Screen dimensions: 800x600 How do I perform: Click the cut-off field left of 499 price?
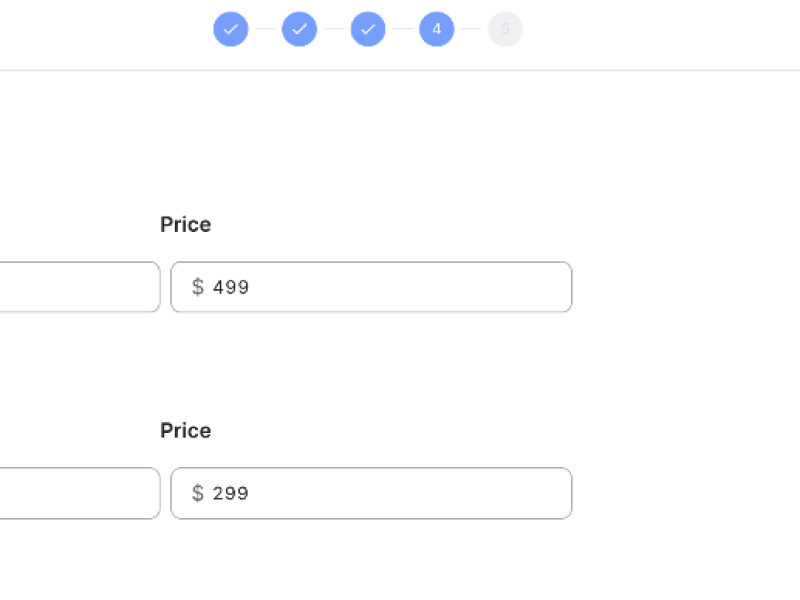click(78, 287)
